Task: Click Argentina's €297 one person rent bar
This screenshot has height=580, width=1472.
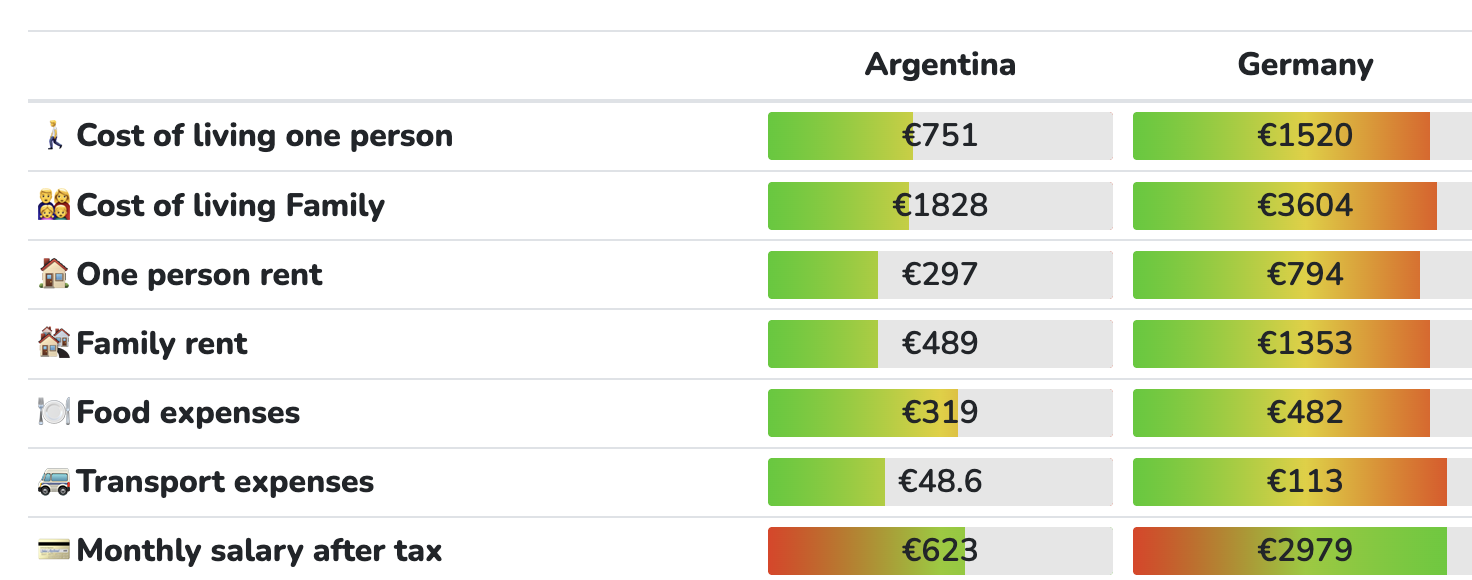Action: click(940, 274)
